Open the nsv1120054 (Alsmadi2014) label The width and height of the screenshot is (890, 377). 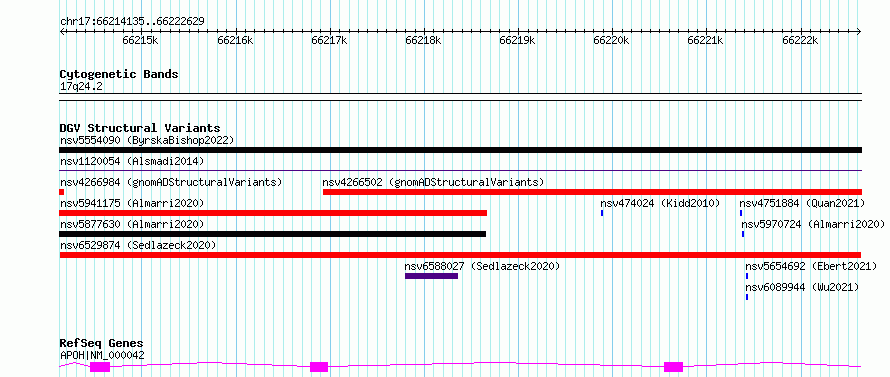coord(132,161)
